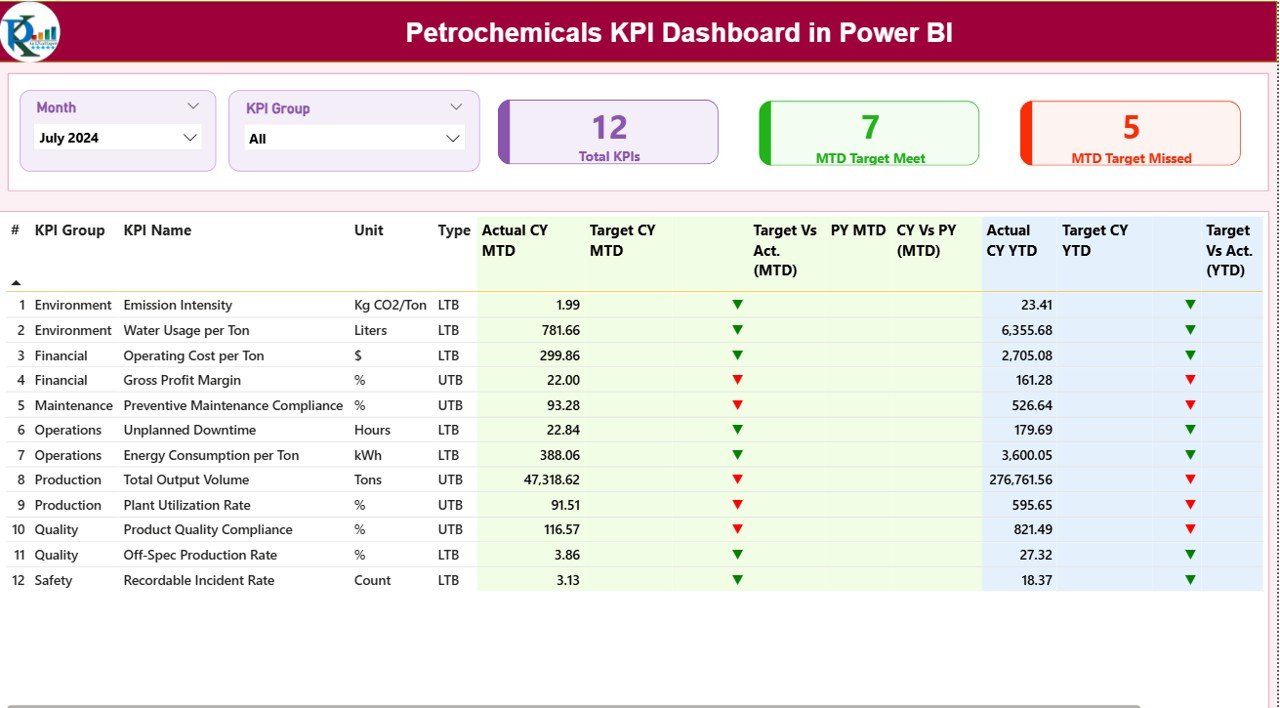Click the RD Solutions logo

[x=30, y=31]
